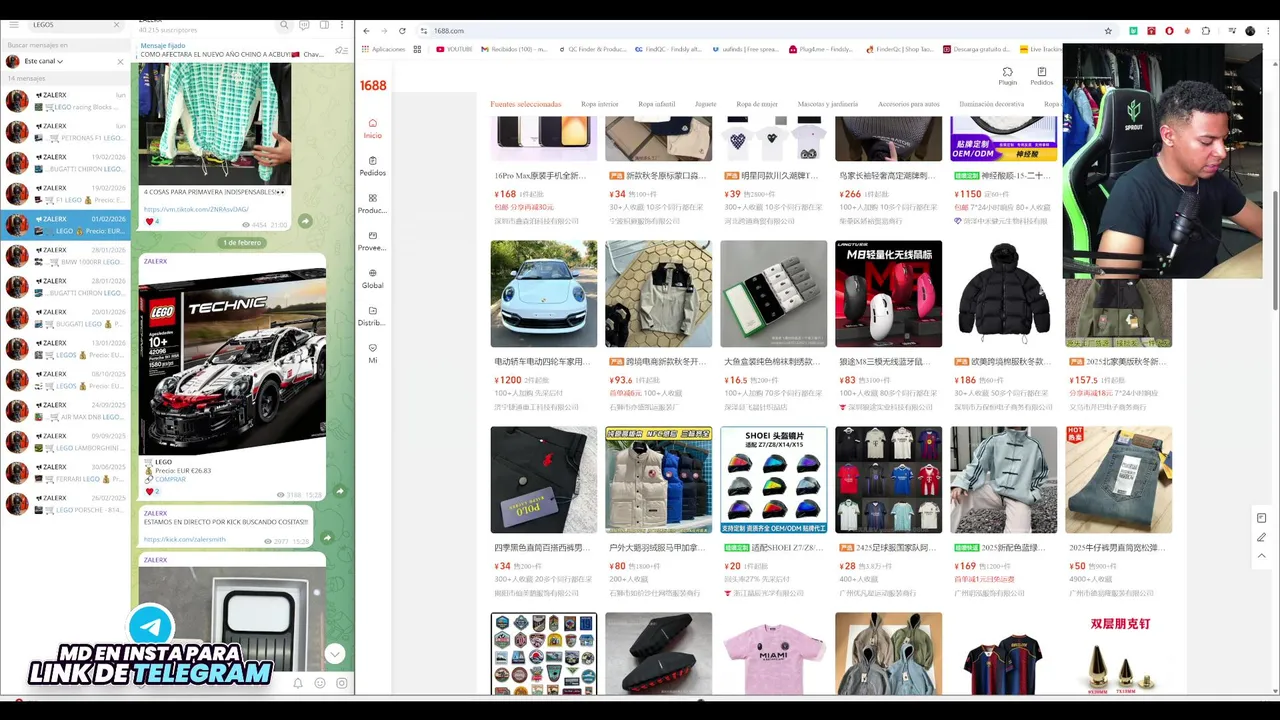Open the browser extensions puzzle icon
The height and width of the screenshot is (720, 1280).
tap(1206, 31)
